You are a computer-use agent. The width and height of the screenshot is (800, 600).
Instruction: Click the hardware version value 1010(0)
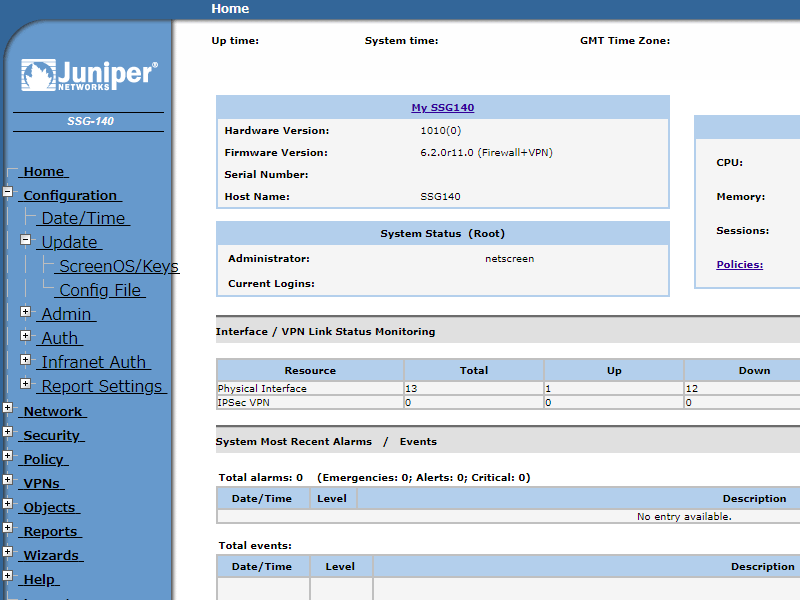[x=441, y=131]
